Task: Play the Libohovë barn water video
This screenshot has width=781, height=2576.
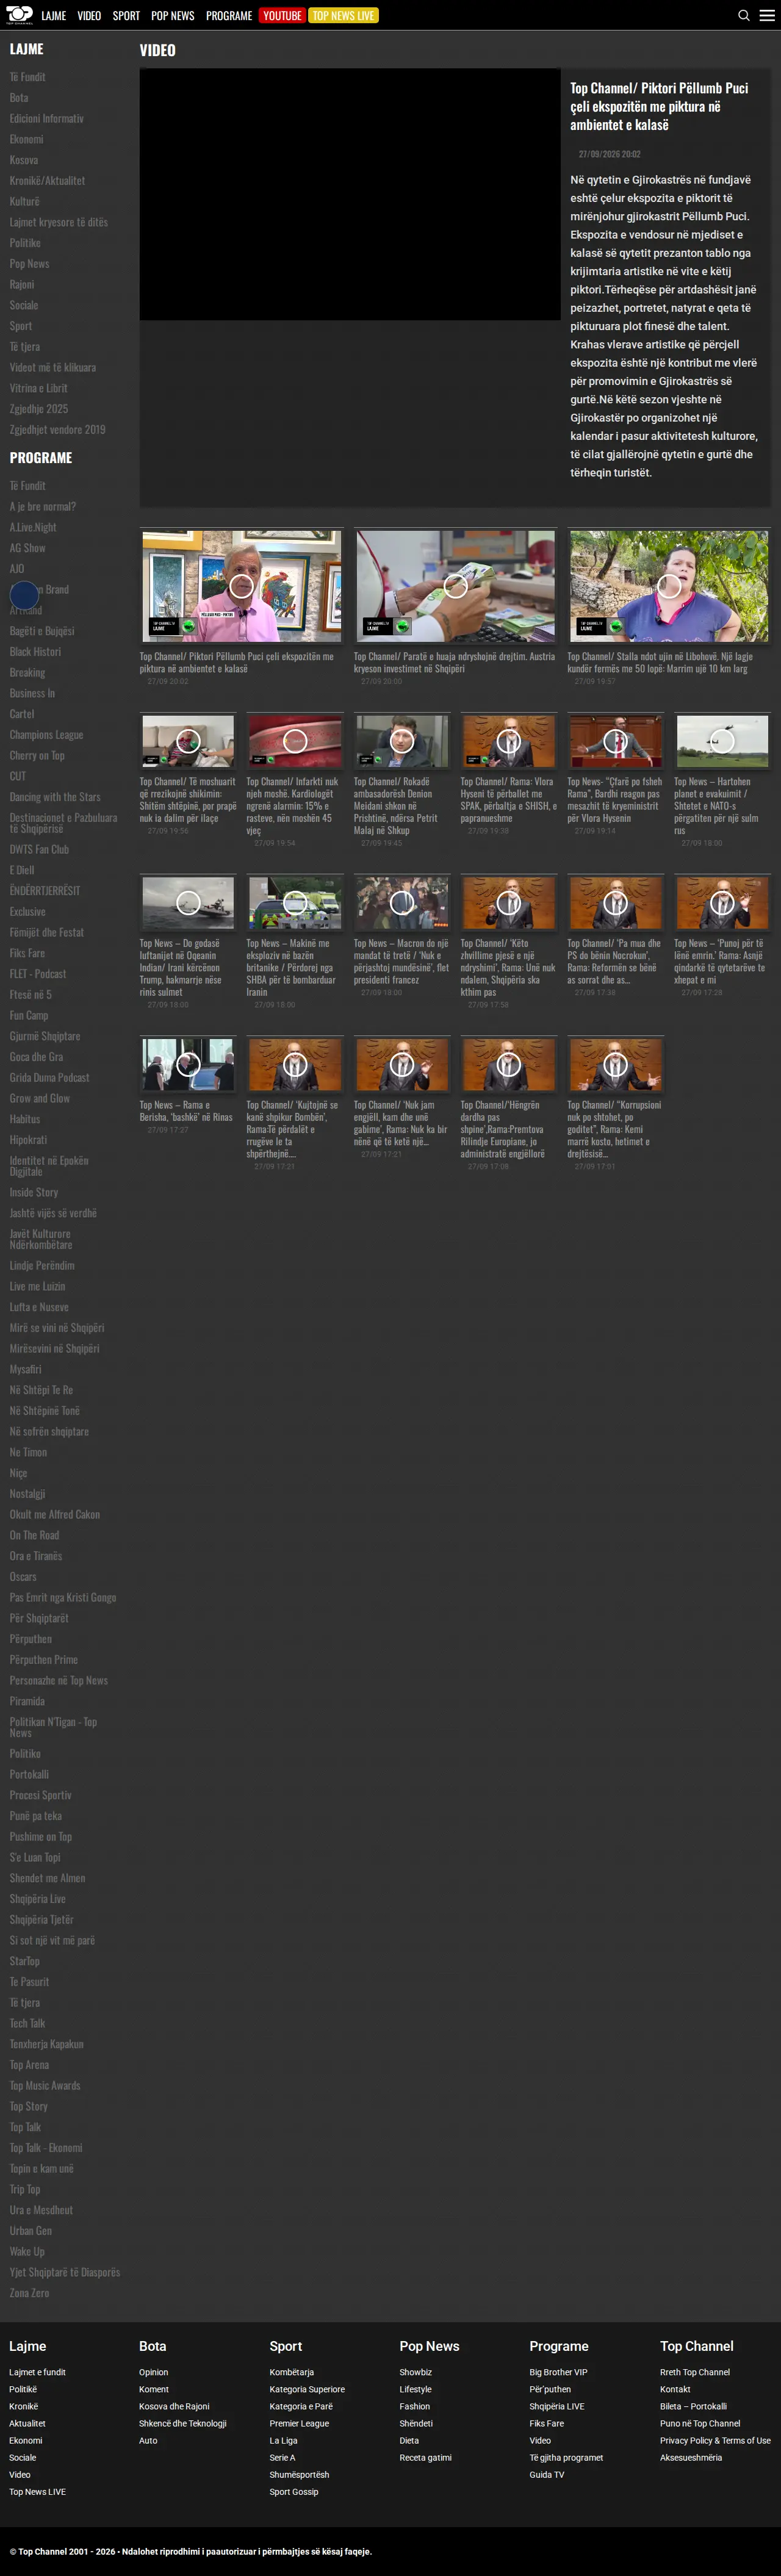Action: click(669, 586)
